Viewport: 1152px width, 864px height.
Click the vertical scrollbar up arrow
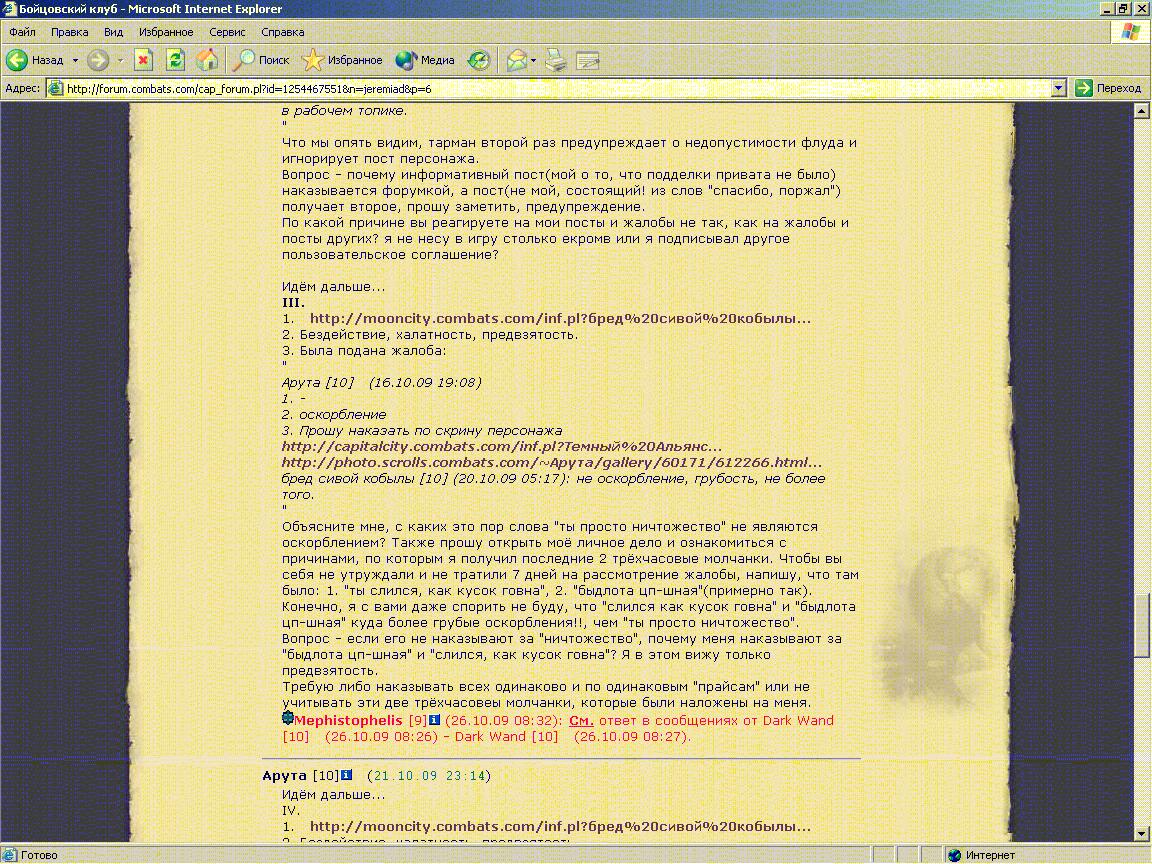pyautogui.click(x=1142, y=112)
